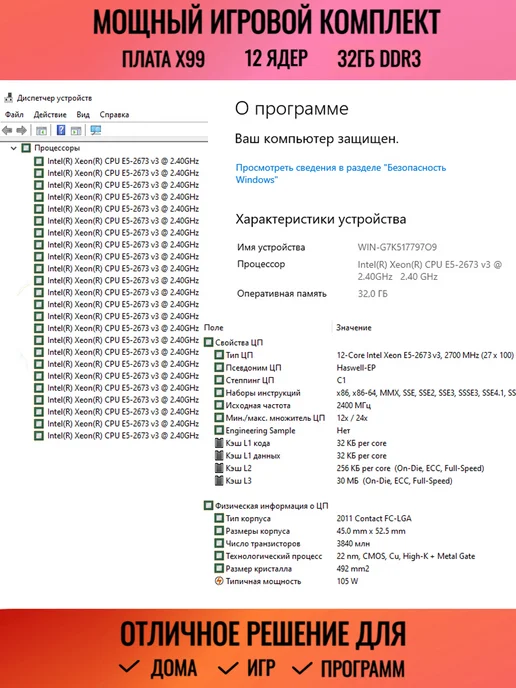Click the icon beside Тип корпуса
Image resolution: width=516 pixels, height=688 pixels.
coord(219,518)
